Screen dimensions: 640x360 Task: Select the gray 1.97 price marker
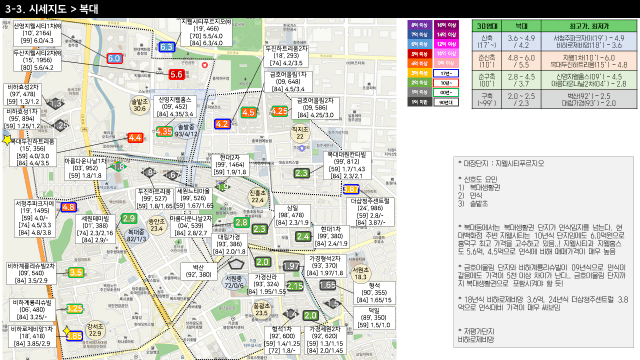click(x=291, y=266)
